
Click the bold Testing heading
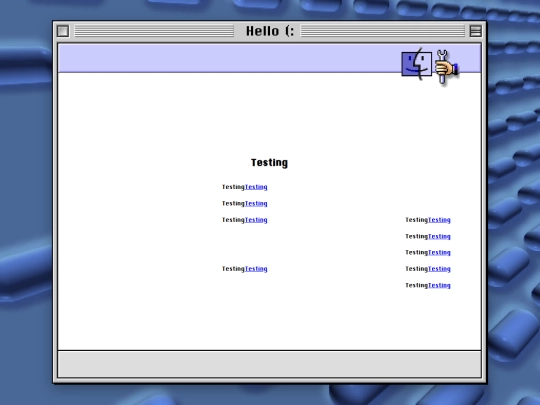269,163
